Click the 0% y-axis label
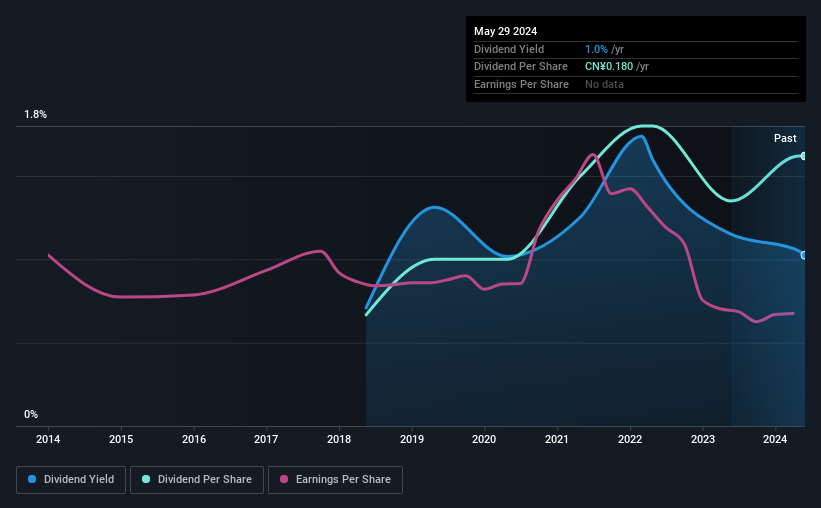This screenshot has width=821, height=508. point(31,414)
